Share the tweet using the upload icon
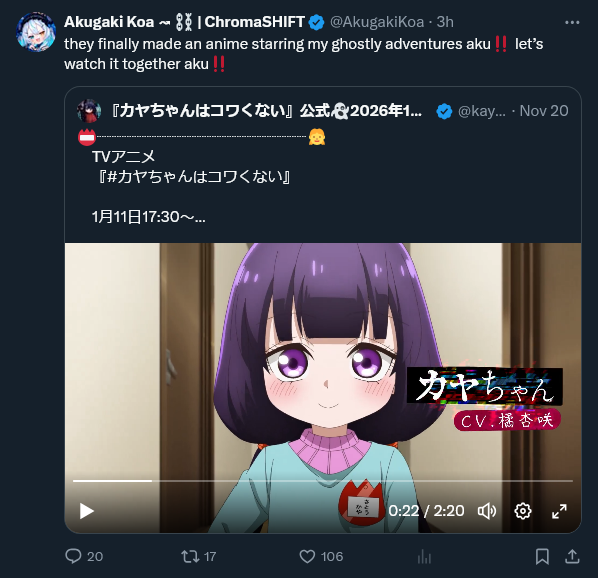This screenshot has height=578, width=598. pyautogui.click(x=572, y=557)
